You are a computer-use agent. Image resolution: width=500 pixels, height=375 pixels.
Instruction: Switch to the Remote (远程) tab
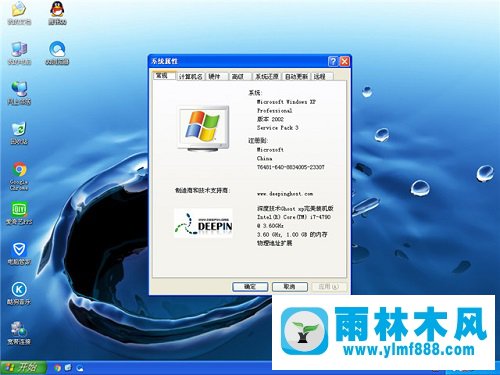322,77
